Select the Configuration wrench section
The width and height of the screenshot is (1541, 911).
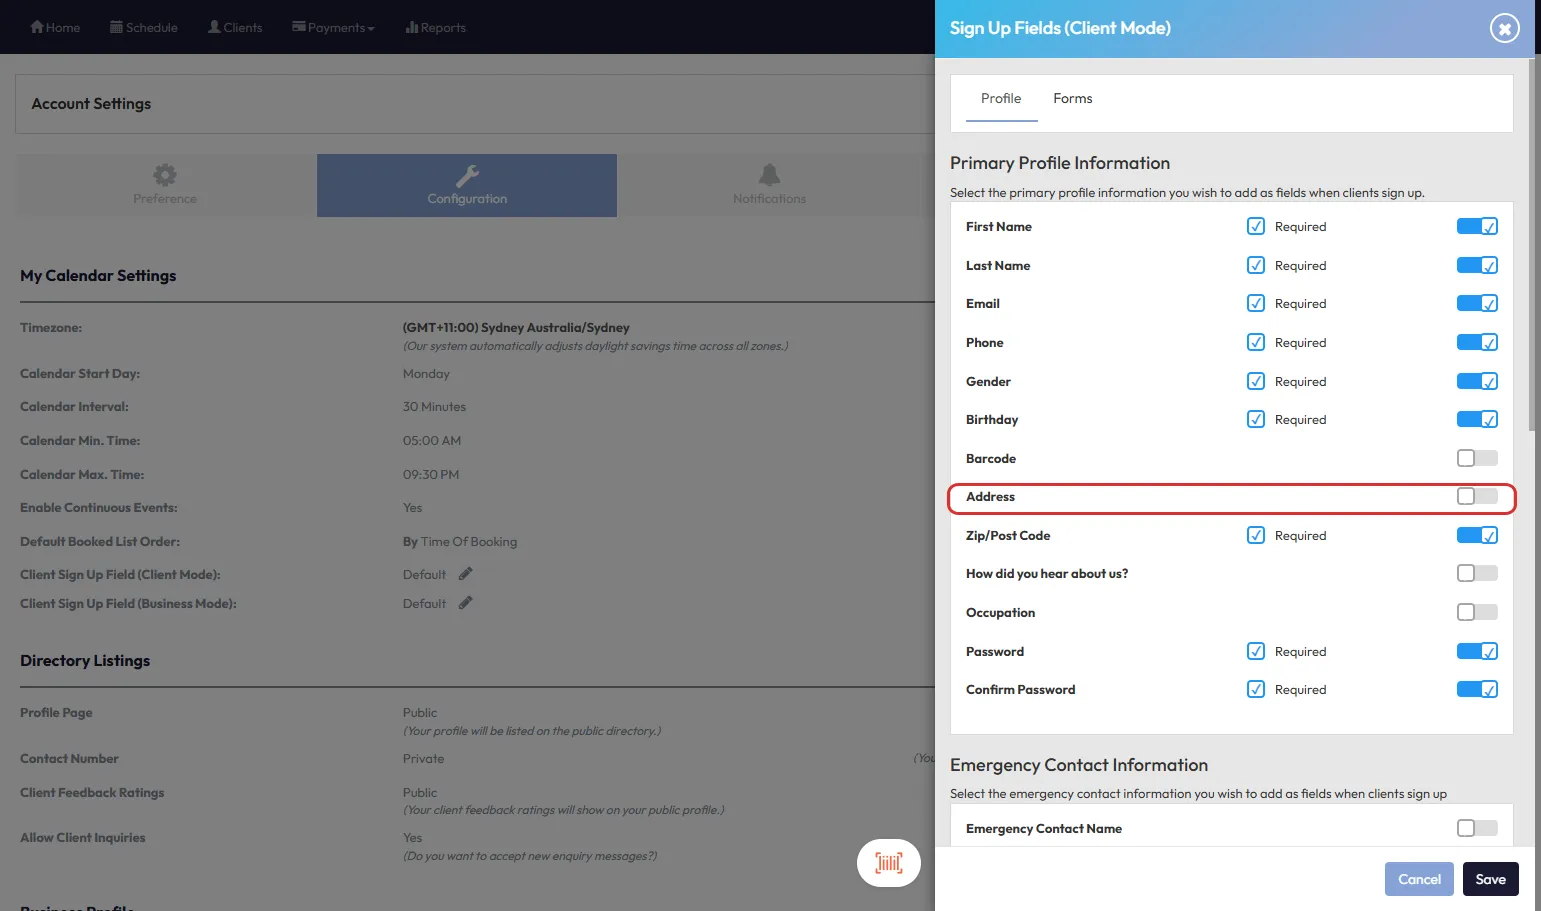pos(467,185)
